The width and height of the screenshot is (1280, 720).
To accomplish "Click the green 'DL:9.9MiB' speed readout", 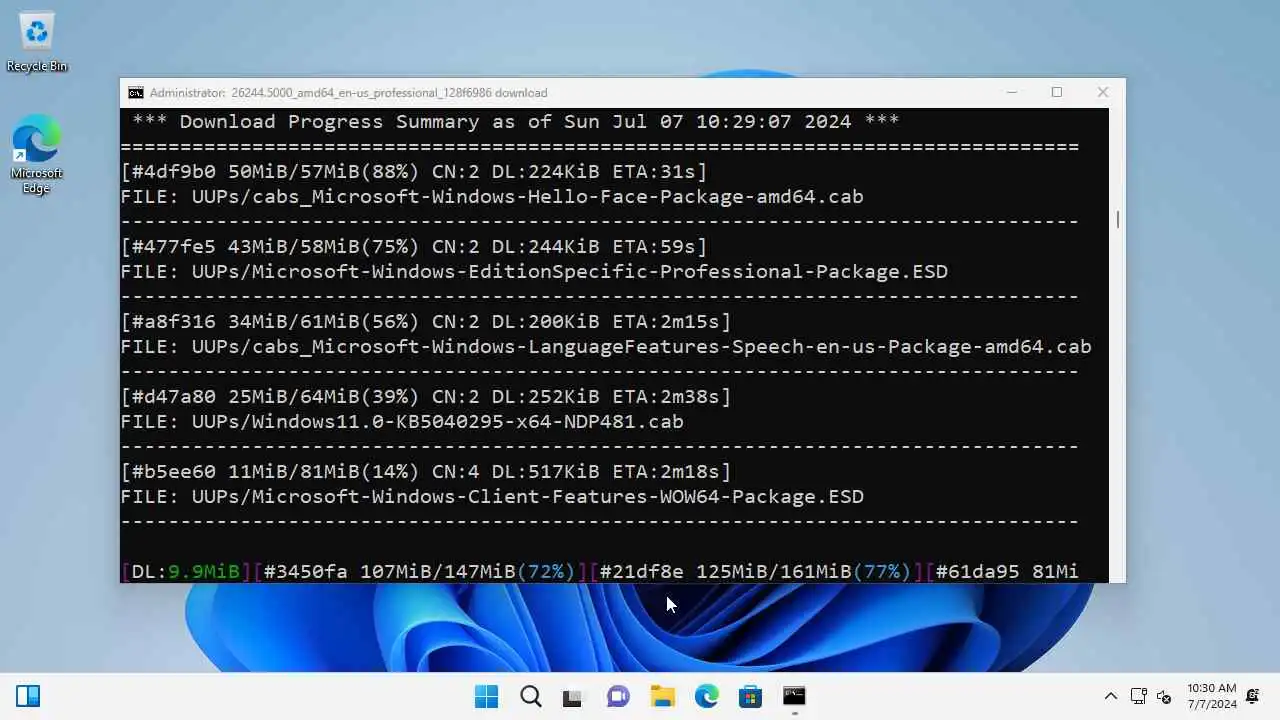I will (185, 572).
